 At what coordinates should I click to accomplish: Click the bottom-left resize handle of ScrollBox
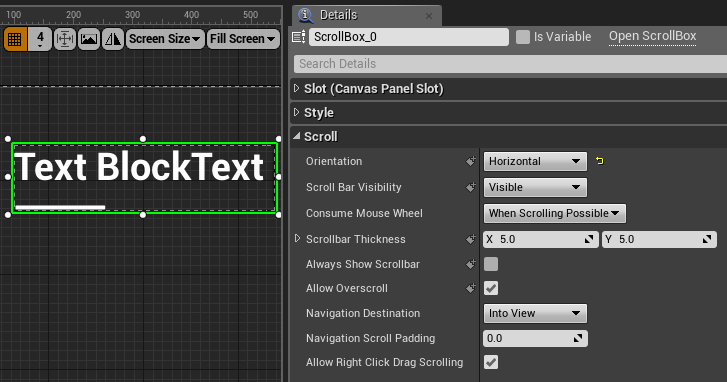pyautogui.click(x=7, y=215)
